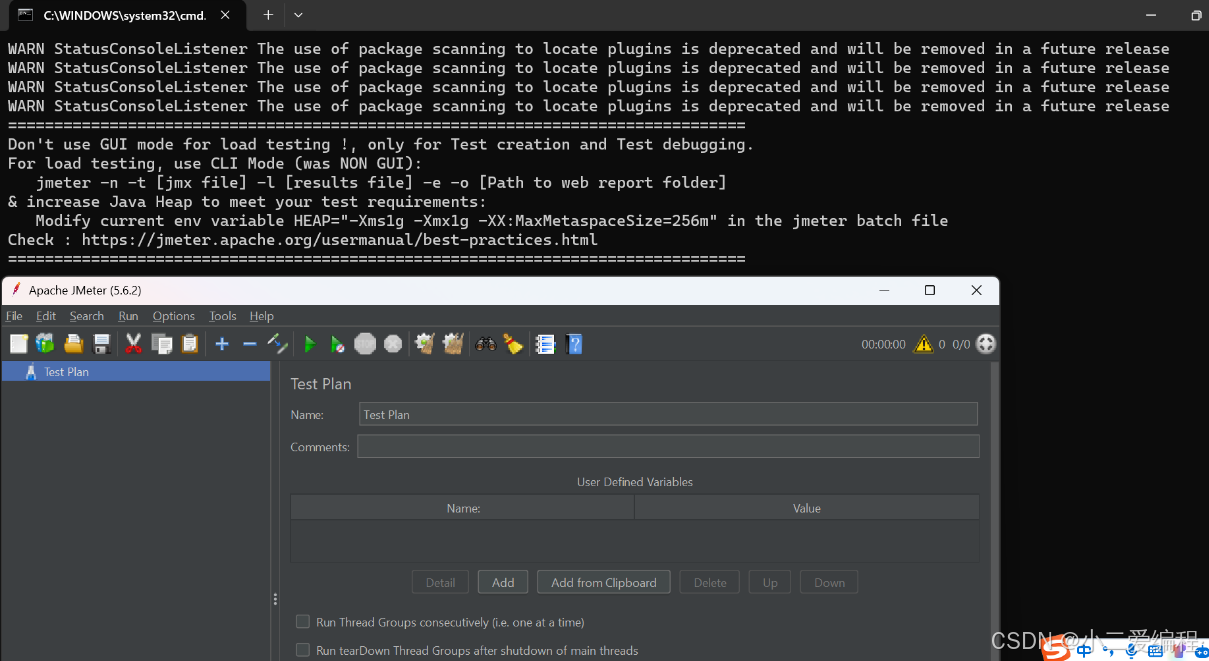Select the cmd.exe terminal tab
1209x661 pixels.
pos(126,15)
